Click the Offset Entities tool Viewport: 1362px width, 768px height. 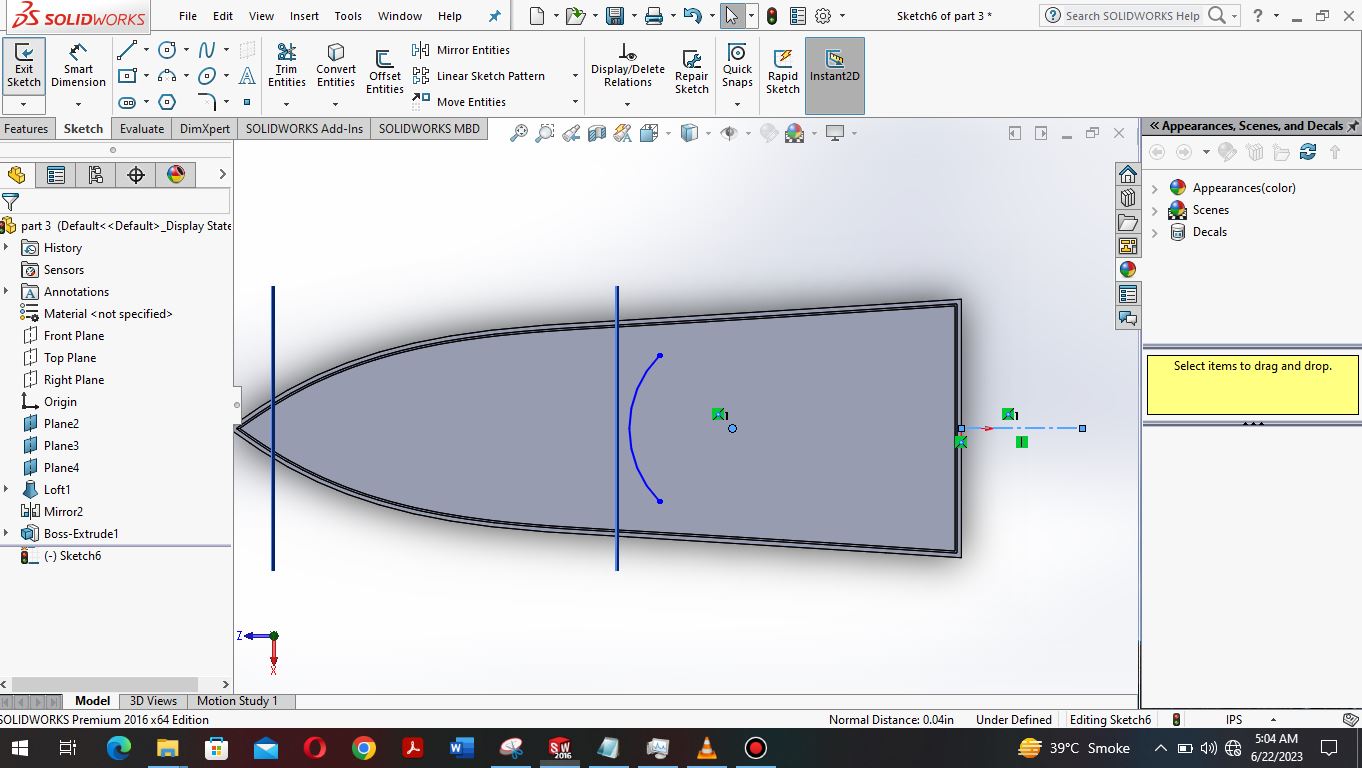(x=384, y=72)
